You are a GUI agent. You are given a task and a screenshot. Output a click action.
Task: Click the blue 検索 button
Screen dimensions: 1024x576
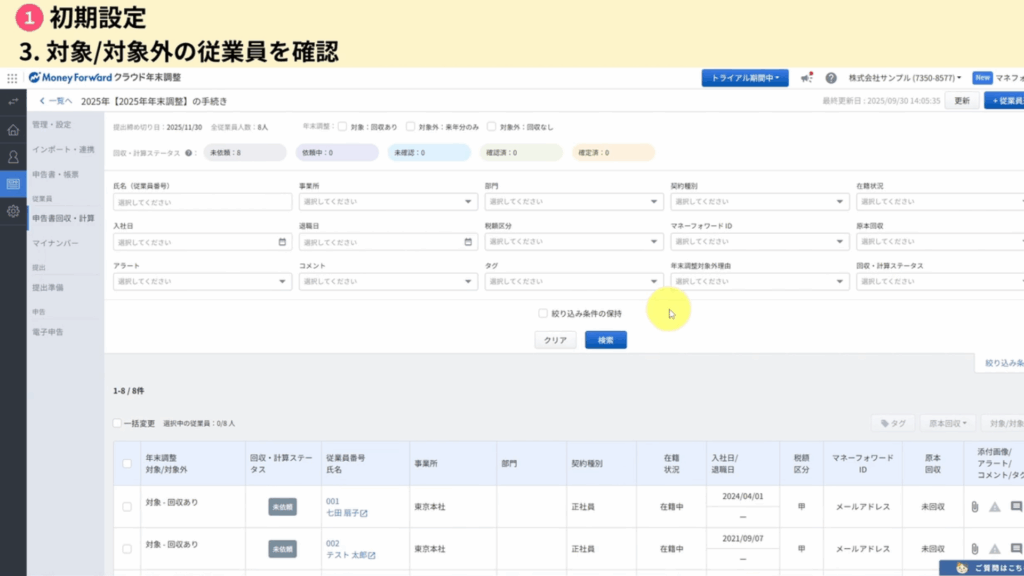click(x=605, y=340)
